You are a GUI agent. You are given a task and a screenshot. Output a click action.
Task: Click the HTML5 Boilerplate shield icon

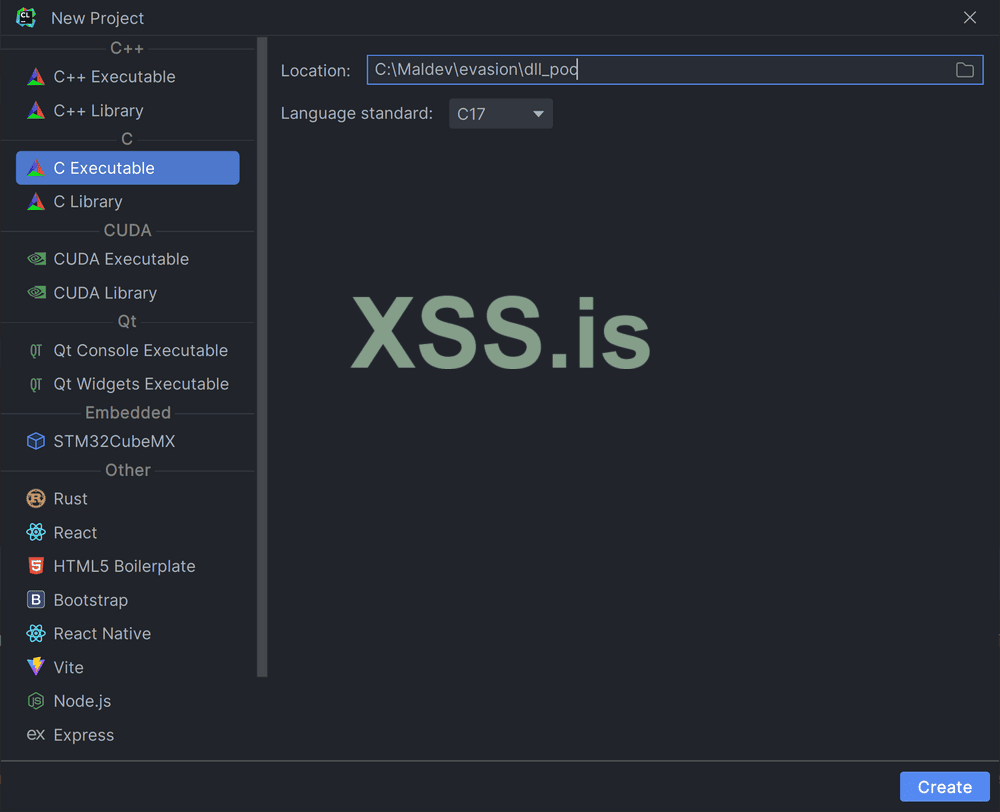pos(36,566)
